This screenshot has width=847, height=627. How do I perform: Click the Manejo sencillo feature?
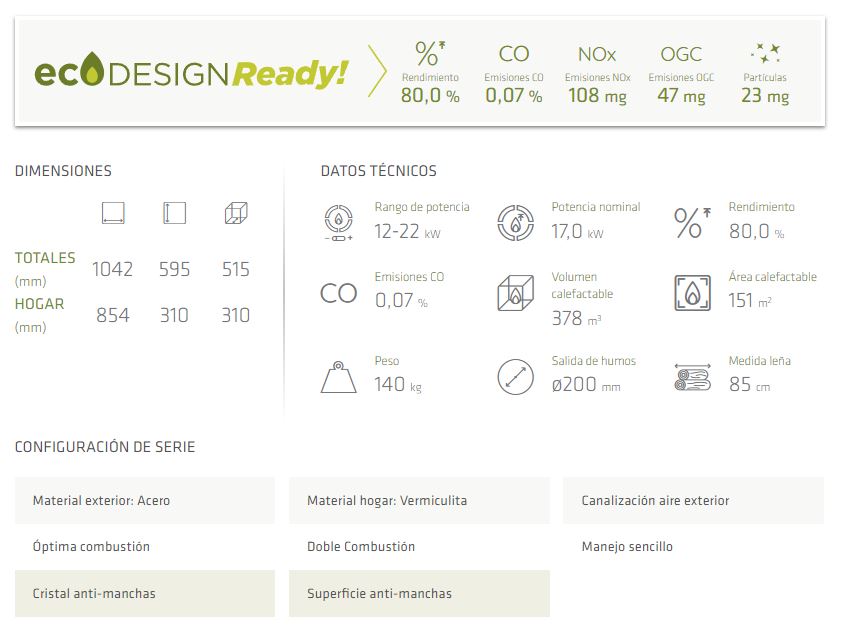pos(627,547)
